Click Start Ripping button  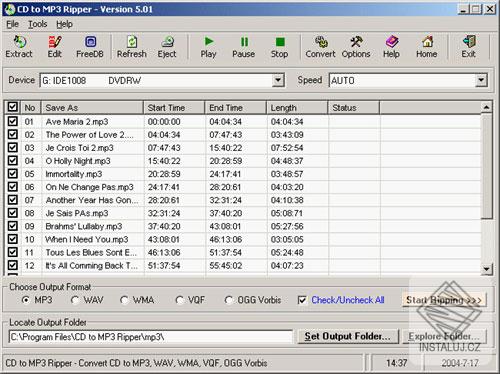tap(444, 300)
